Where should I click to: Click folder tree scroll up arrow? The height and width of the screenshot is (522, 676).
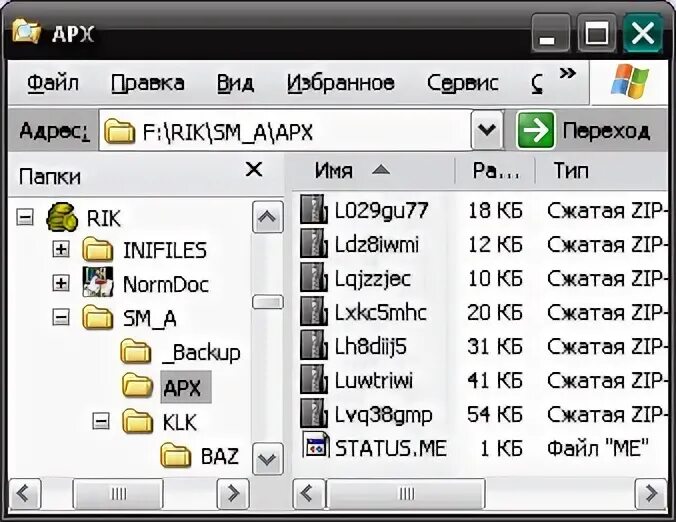[x=267, y=217]
